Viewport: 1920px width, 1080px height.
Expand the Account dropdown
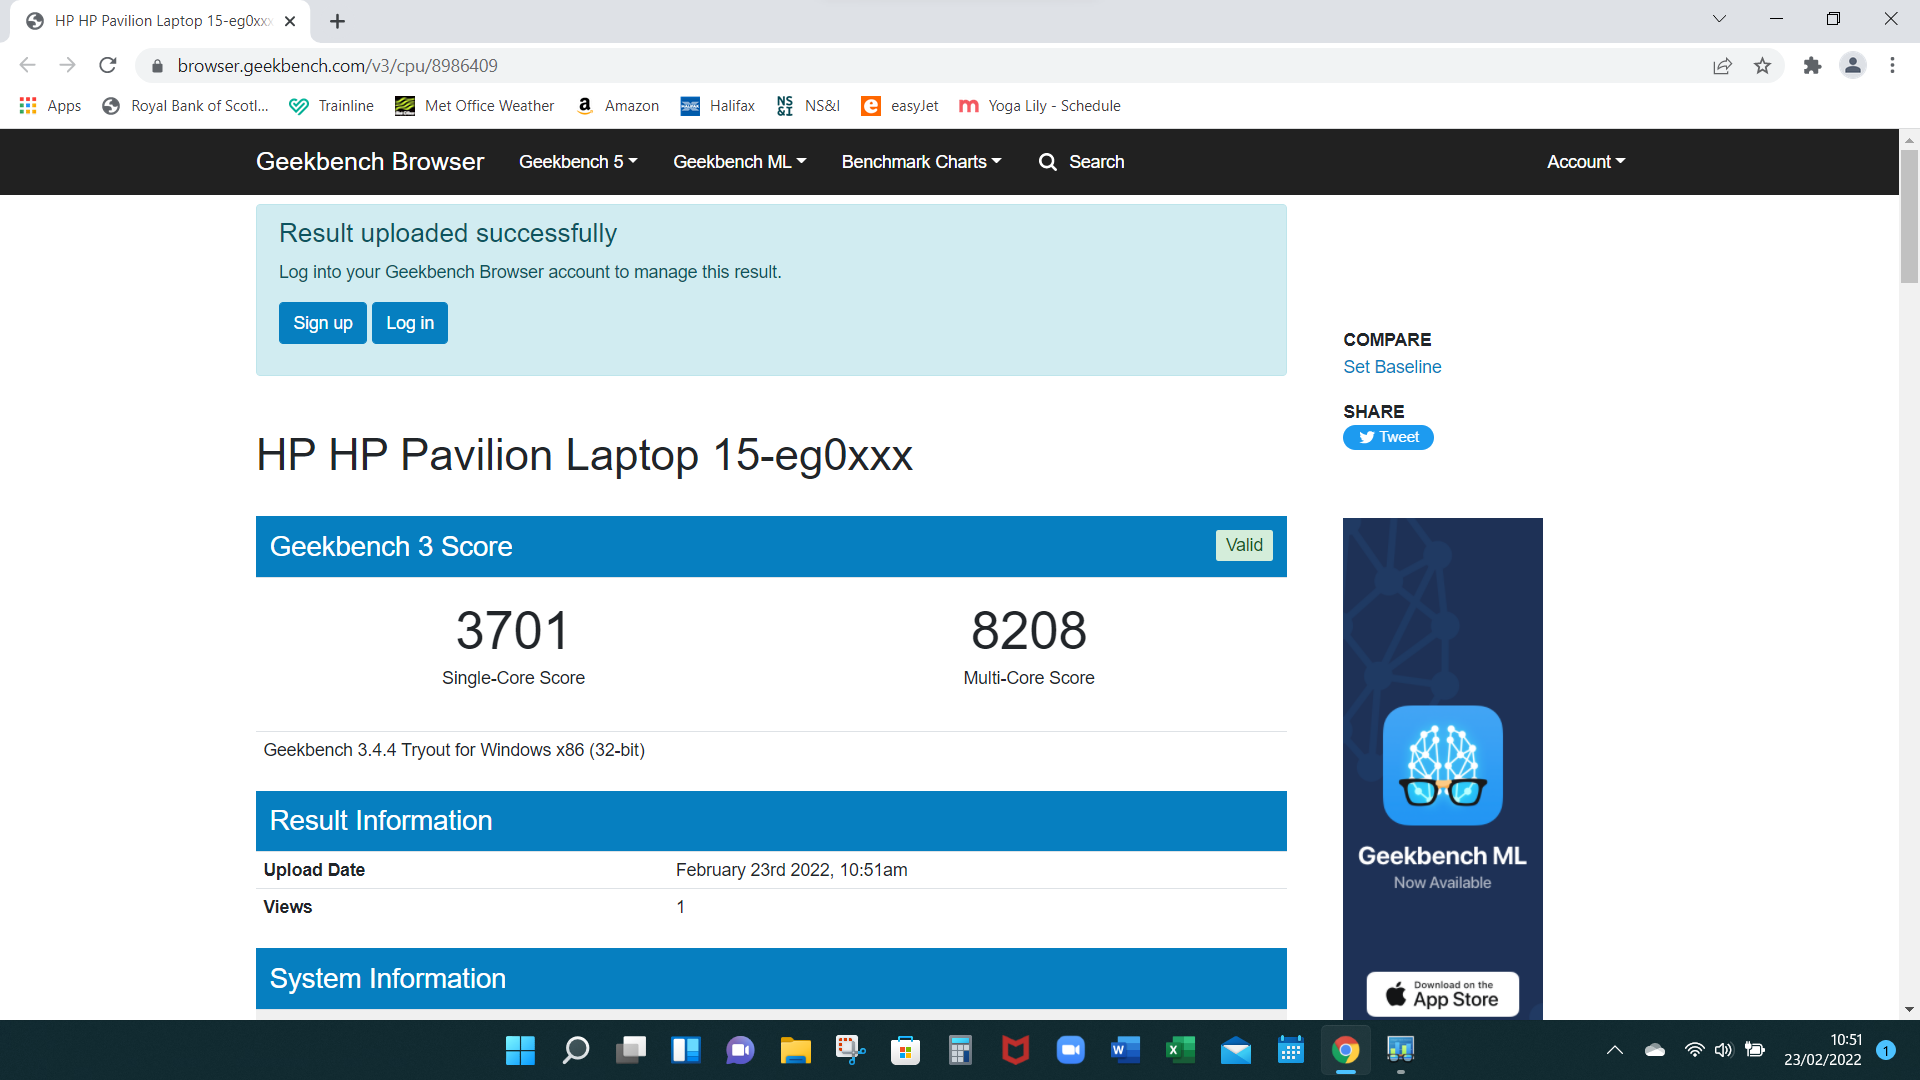tap(1586, 162)
